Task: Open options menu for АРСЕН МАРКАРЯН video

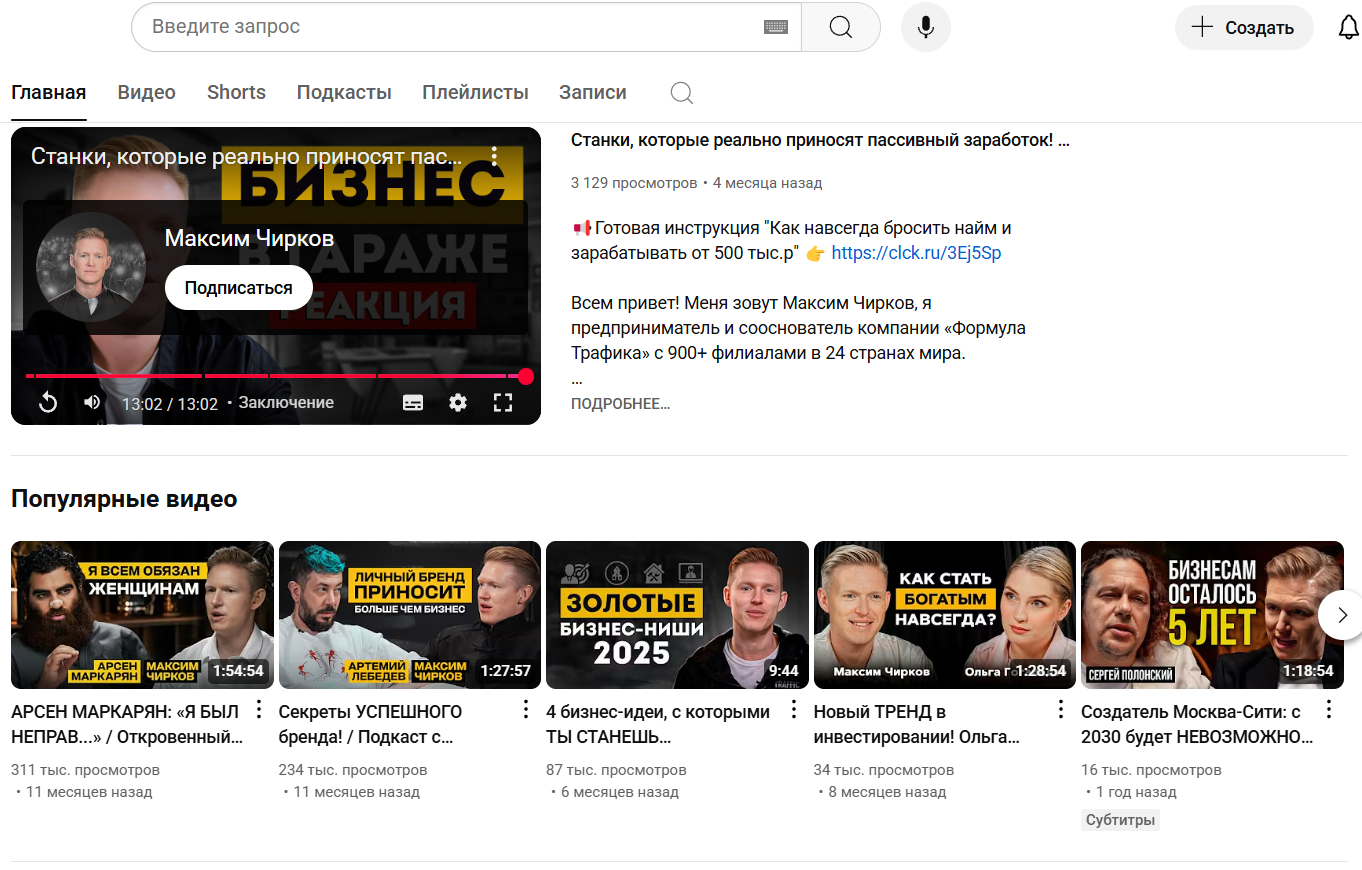Action: pos(259,710)
